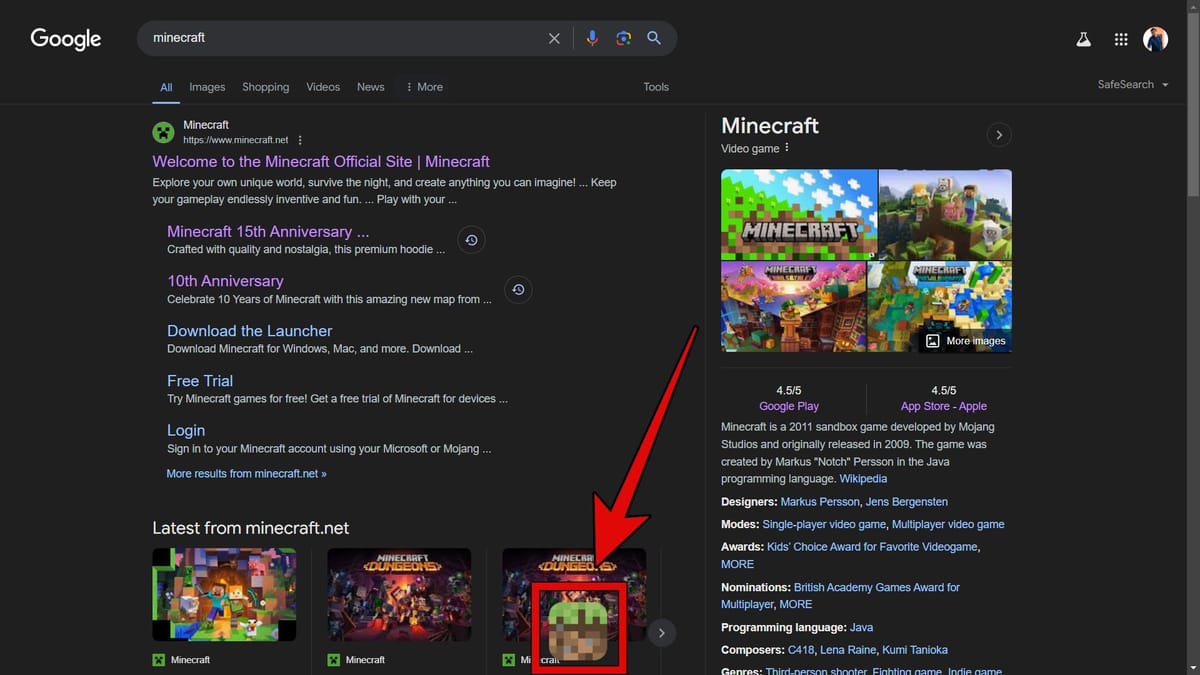Open the 10th Anniversary sitelink
1200x675 pixels.
[225, 281]
